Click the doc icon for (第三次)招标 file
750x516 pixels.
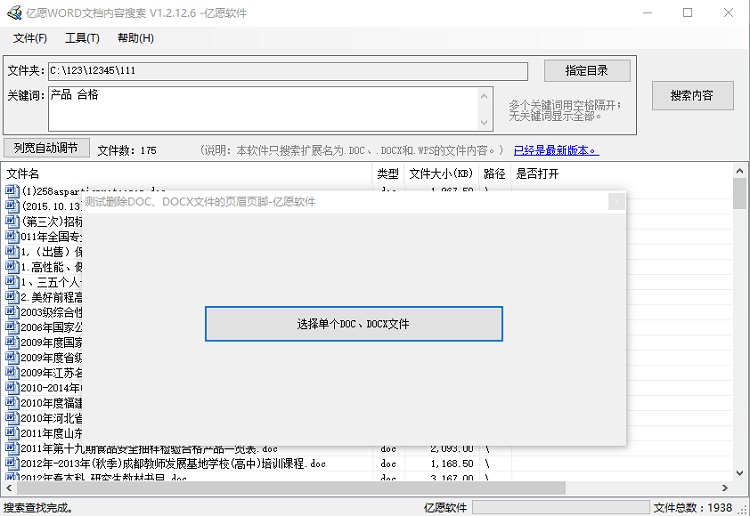click(x=12, y=221)
